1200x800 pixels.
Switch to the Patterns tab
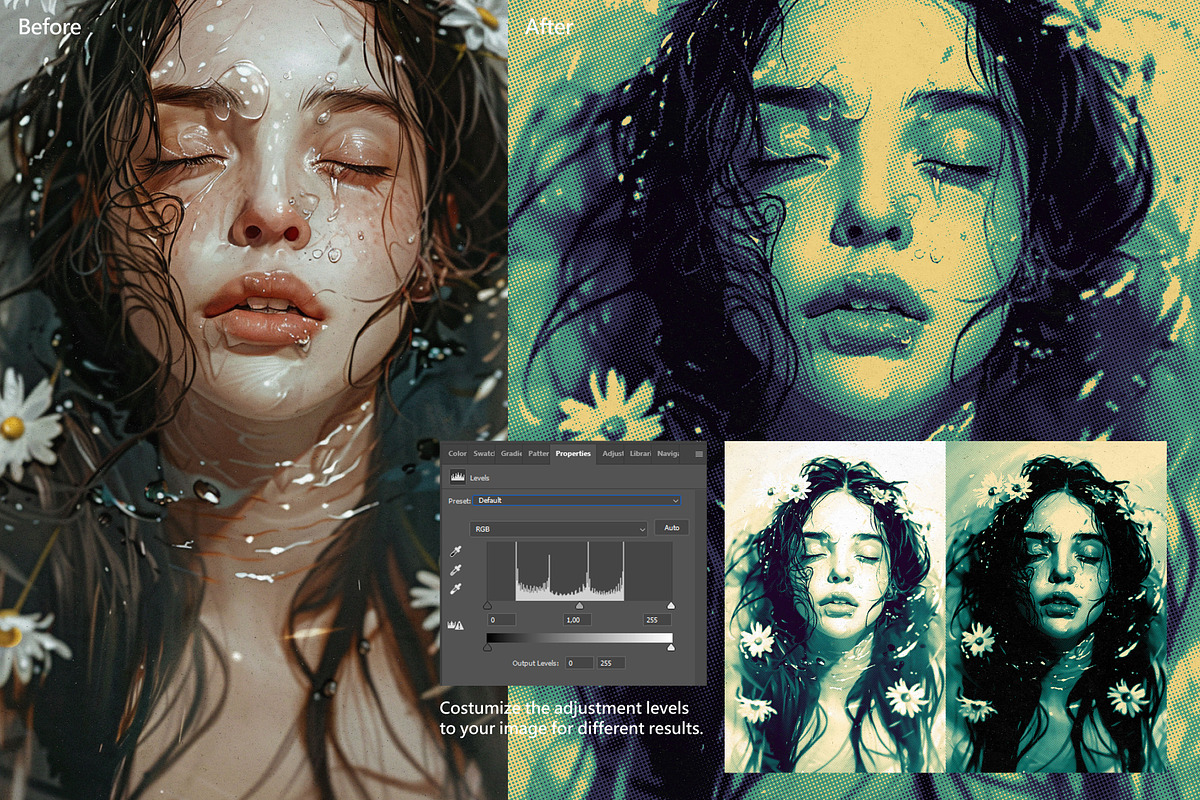pos(538,454)
